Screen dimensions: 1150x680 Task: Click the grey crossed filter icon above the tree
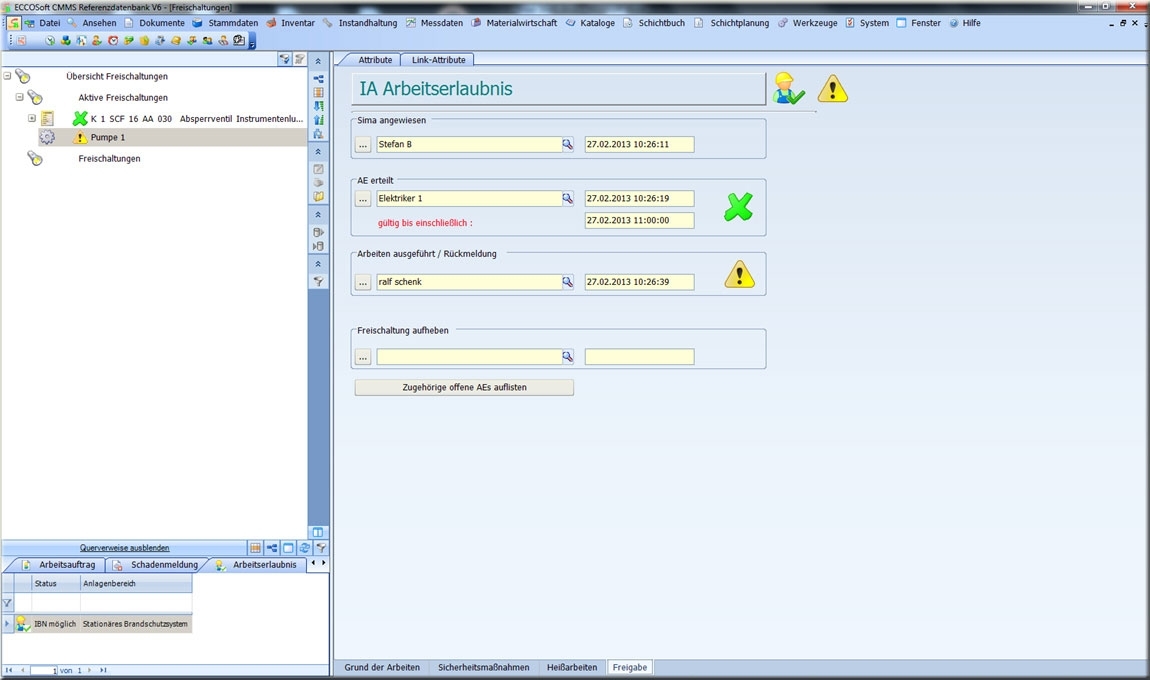299,59
